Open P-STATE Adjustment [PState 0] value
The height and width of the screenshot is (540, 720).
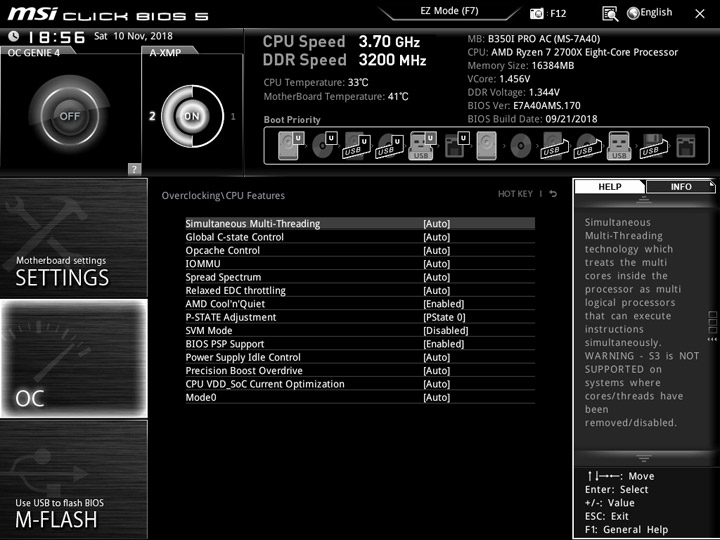tap(444, 317)
